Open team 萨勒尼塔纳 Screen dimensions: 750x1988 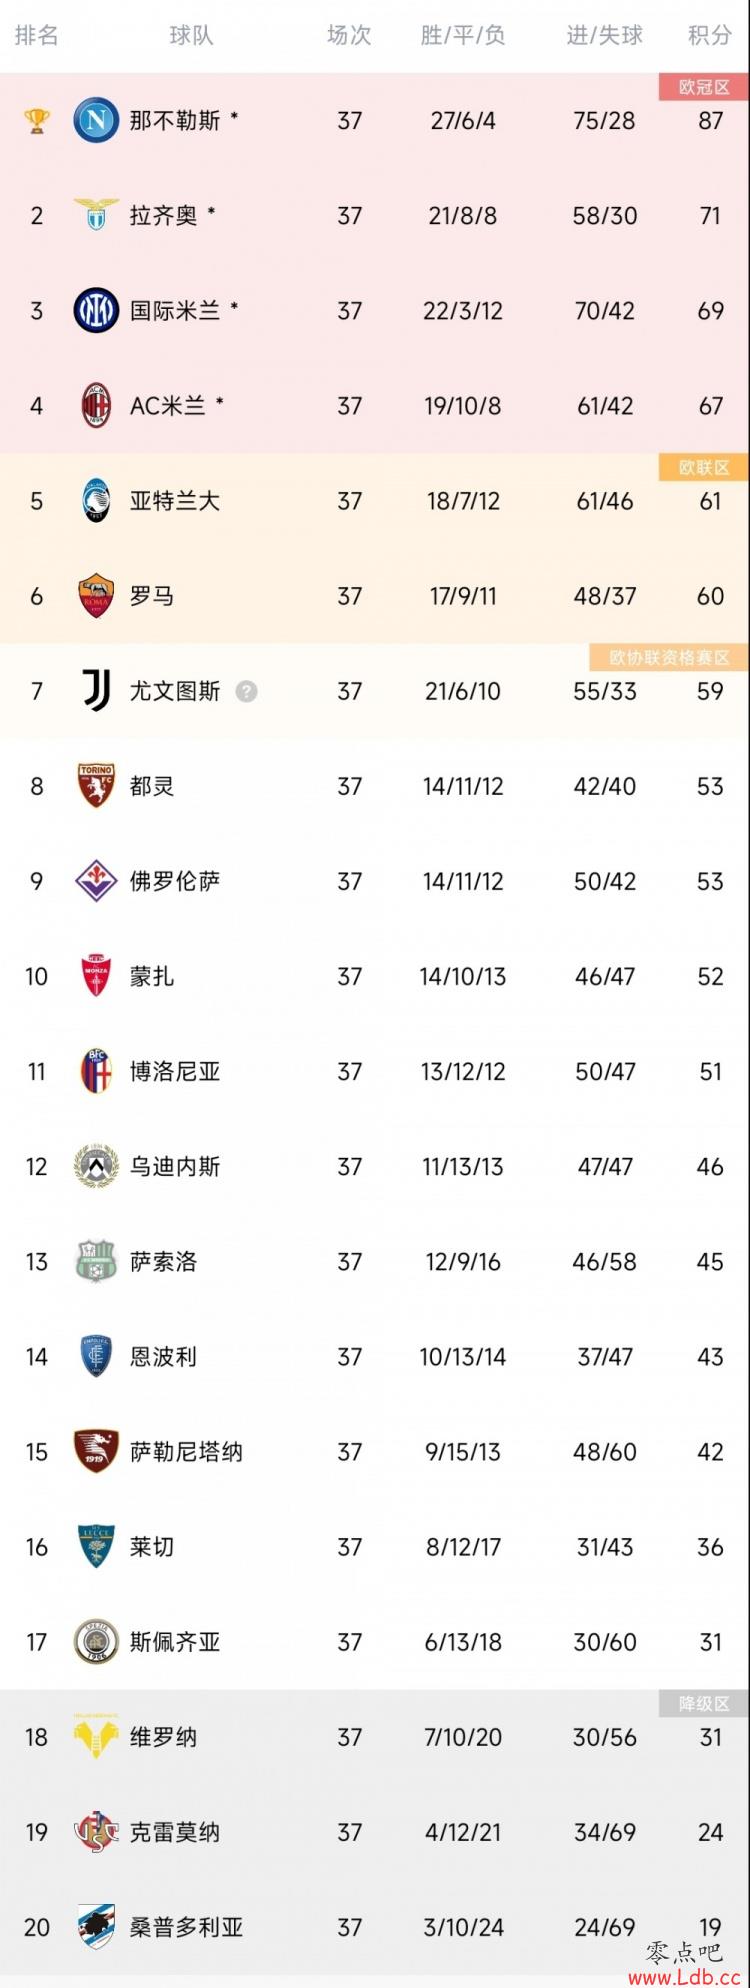186,1452
